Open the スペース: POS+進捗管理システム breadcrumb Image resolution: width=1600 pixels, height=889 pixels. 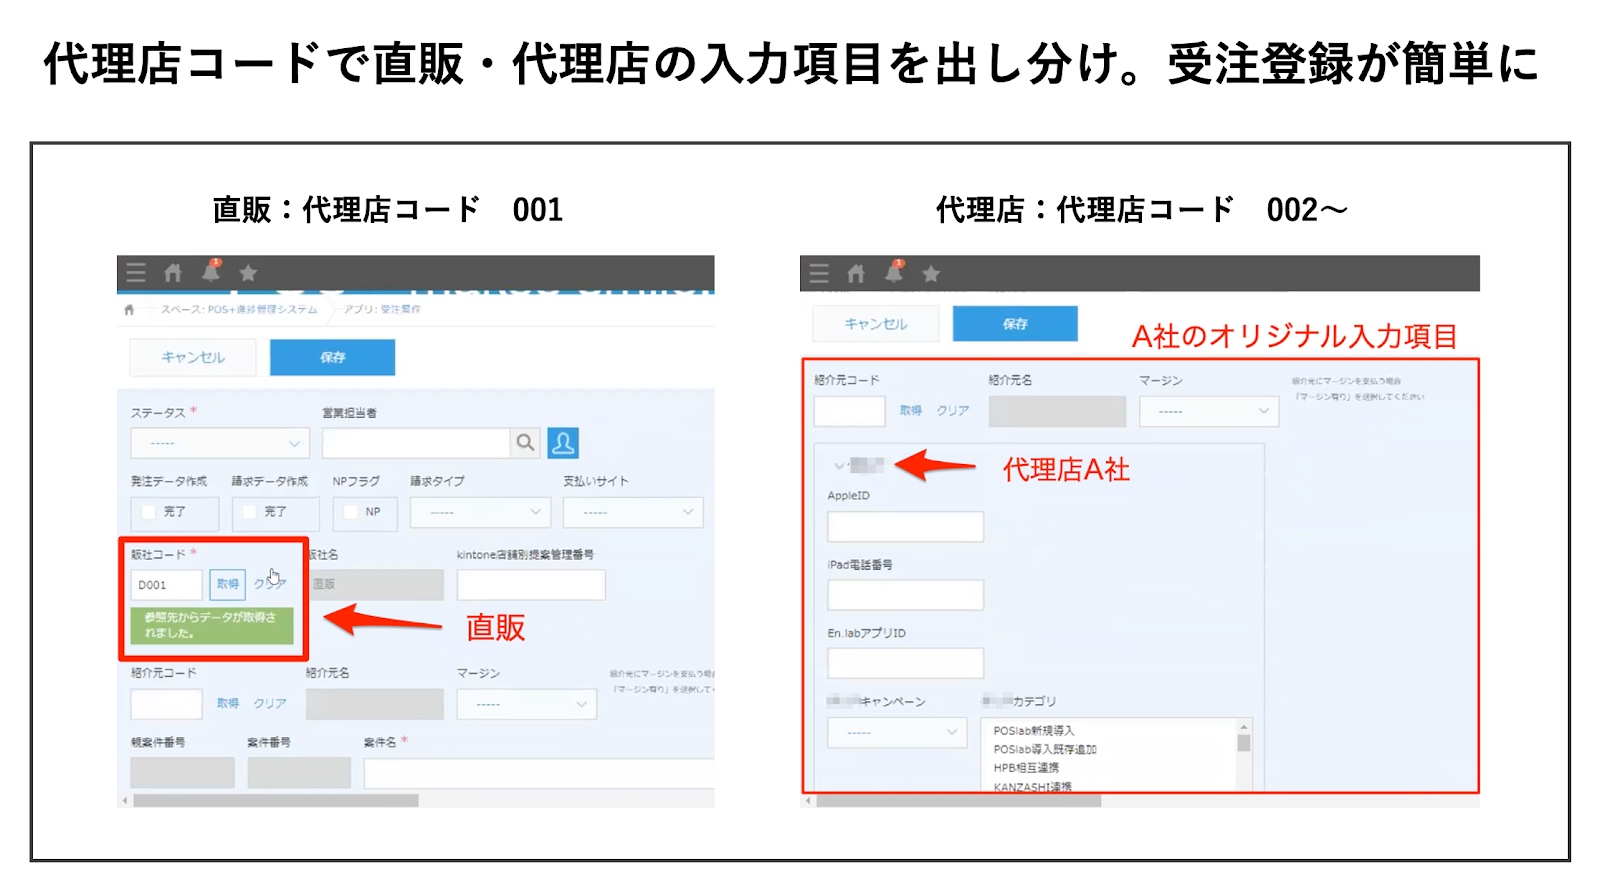[x=238, y=310]
